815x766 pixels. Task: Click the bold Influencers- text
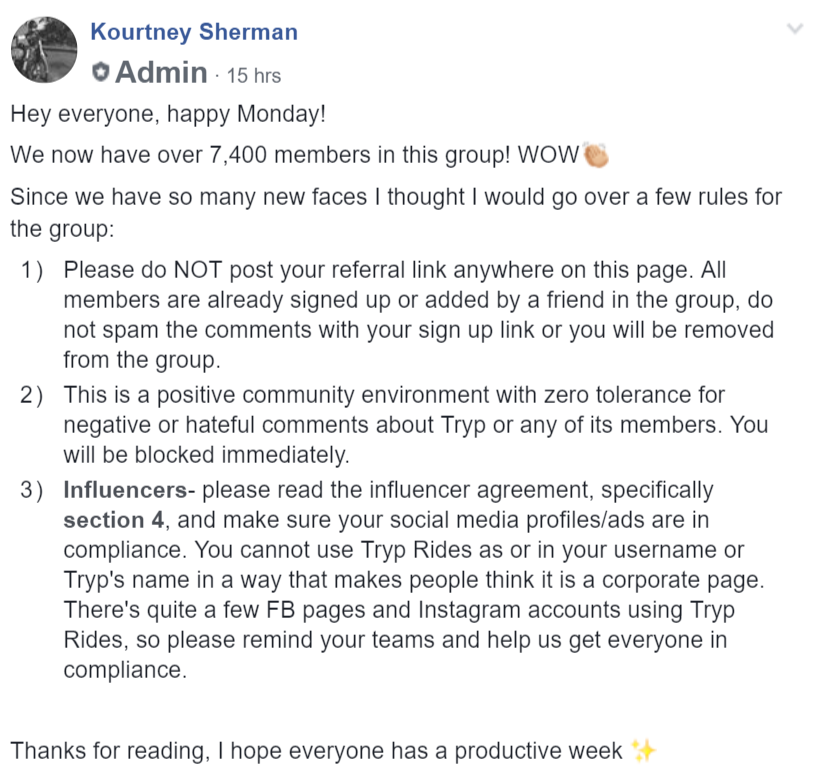[129, 490]
